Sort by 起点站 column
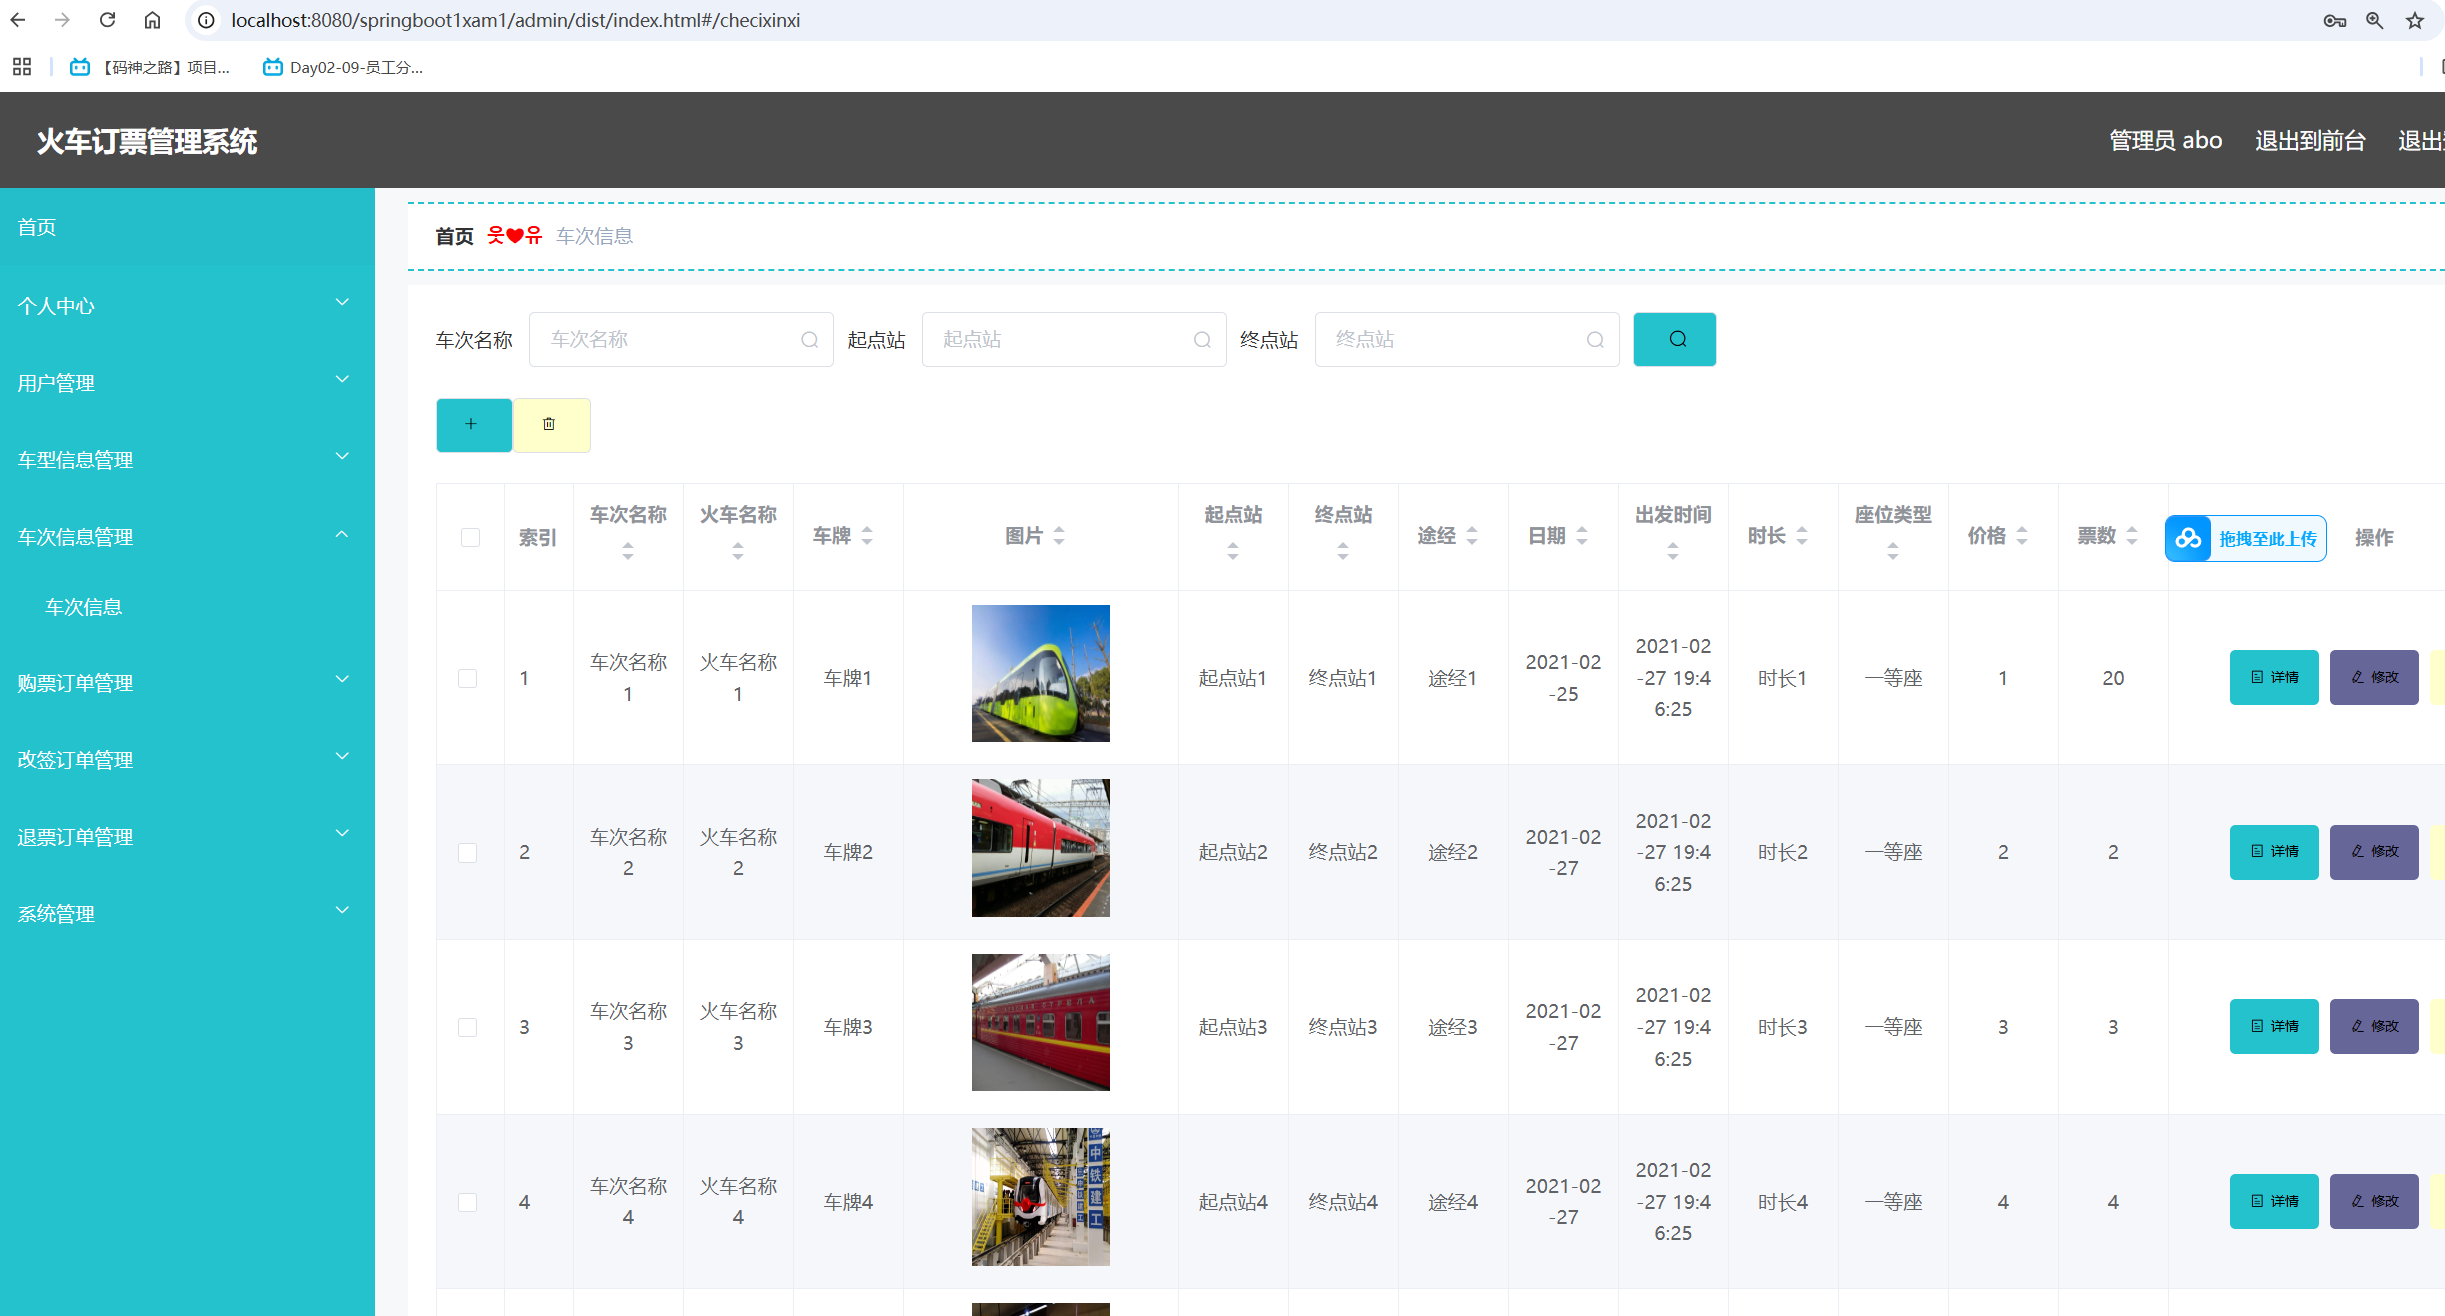Image resolution: width=2445 pixels, height=1316 pixels. (1233, 550)
